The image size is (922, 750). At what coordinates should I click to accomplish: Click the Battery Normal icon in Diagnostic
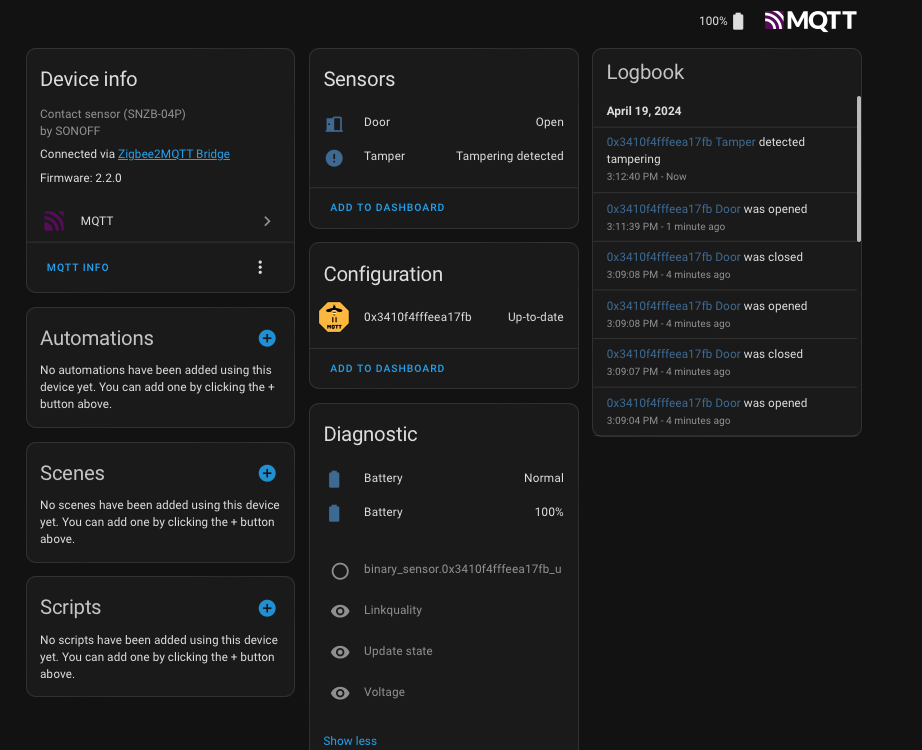click(x=334, y=479)
